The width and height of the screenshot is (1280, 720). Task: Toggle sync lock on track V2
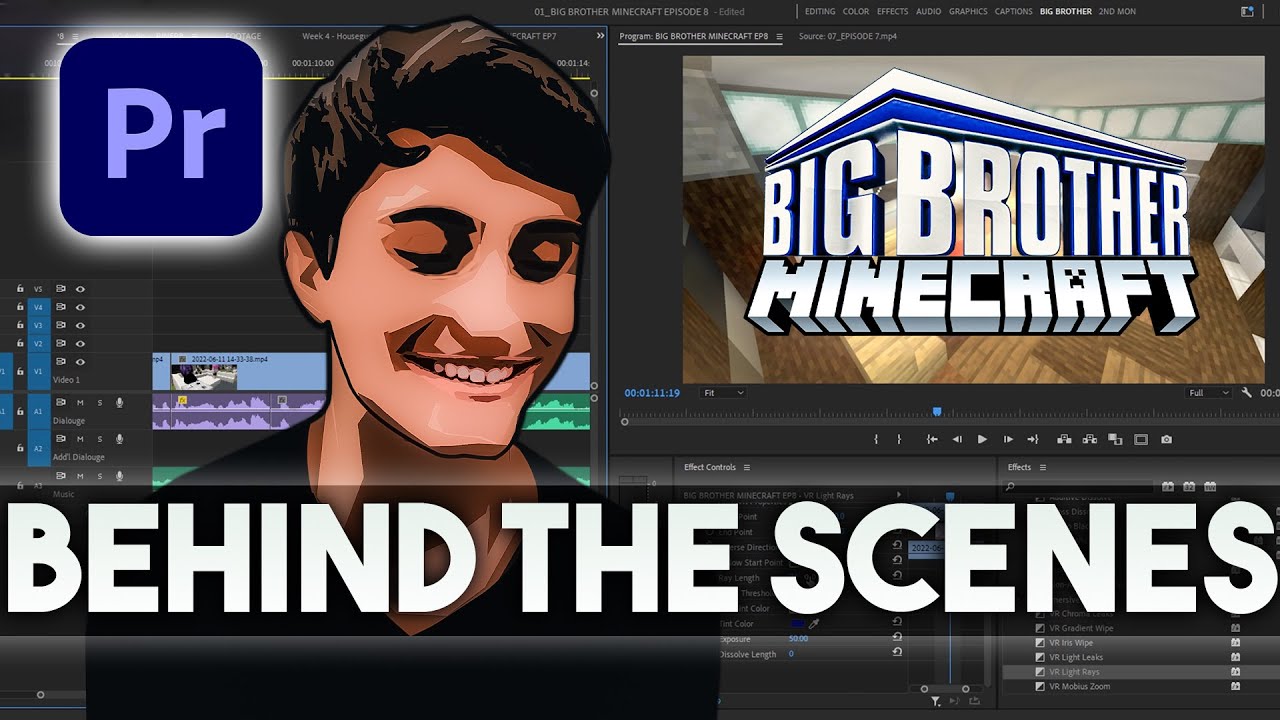tap(61, 343)
